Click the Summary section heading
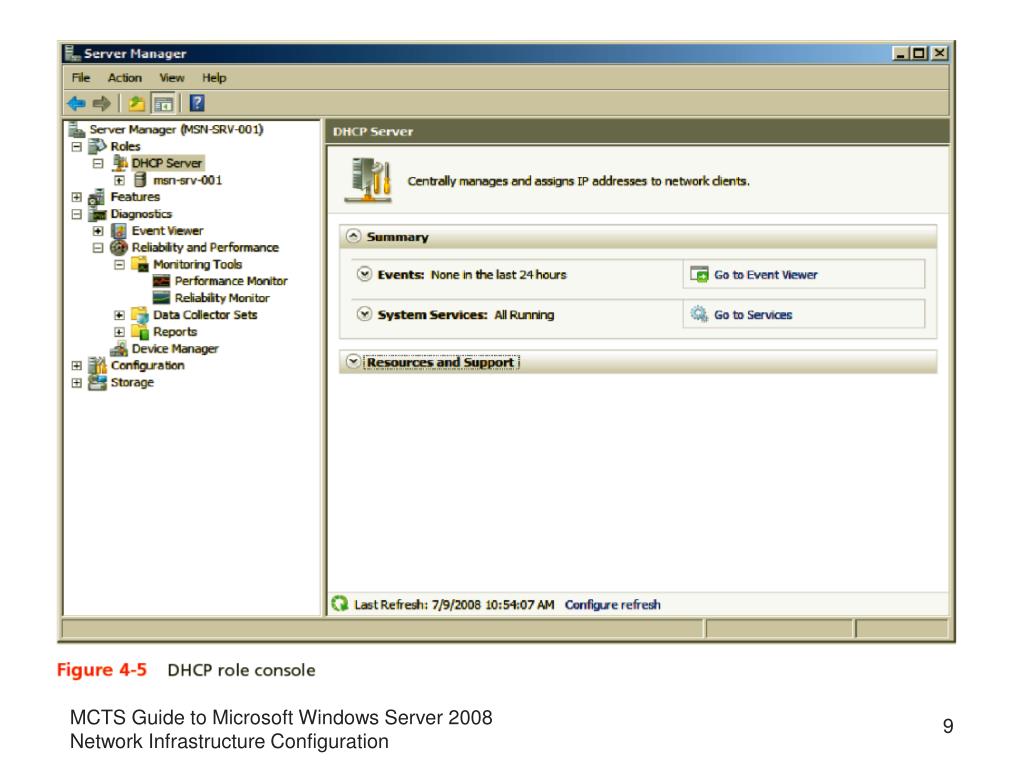The height and width of the screenshot is (768, 1024). coord(398,237)
